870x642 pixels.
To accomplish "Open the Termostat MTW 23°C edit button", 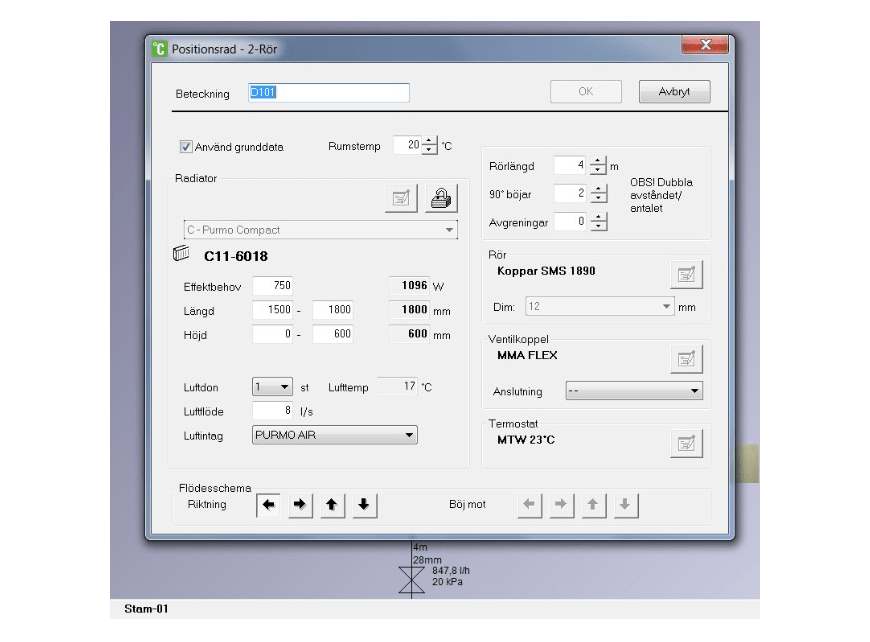I will (686, 442).
